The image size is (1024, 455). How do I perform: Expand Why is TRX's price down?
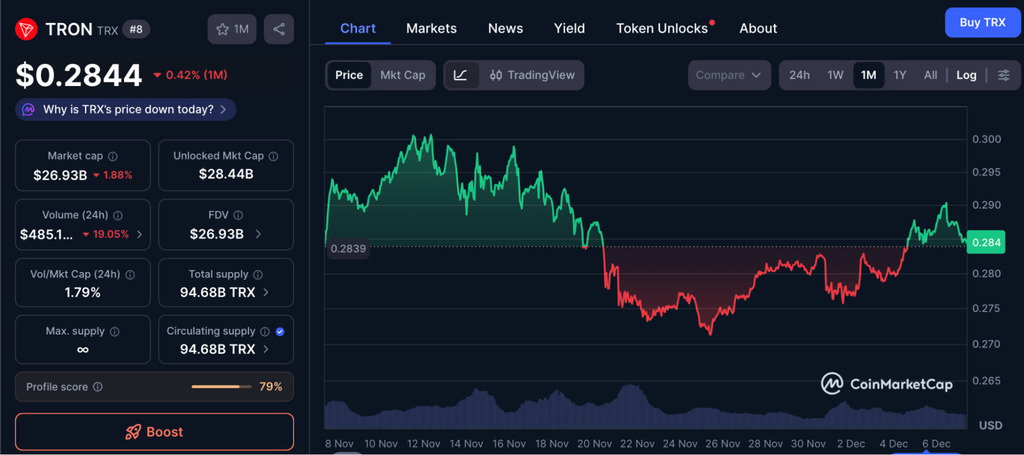(x=125, y=109)
